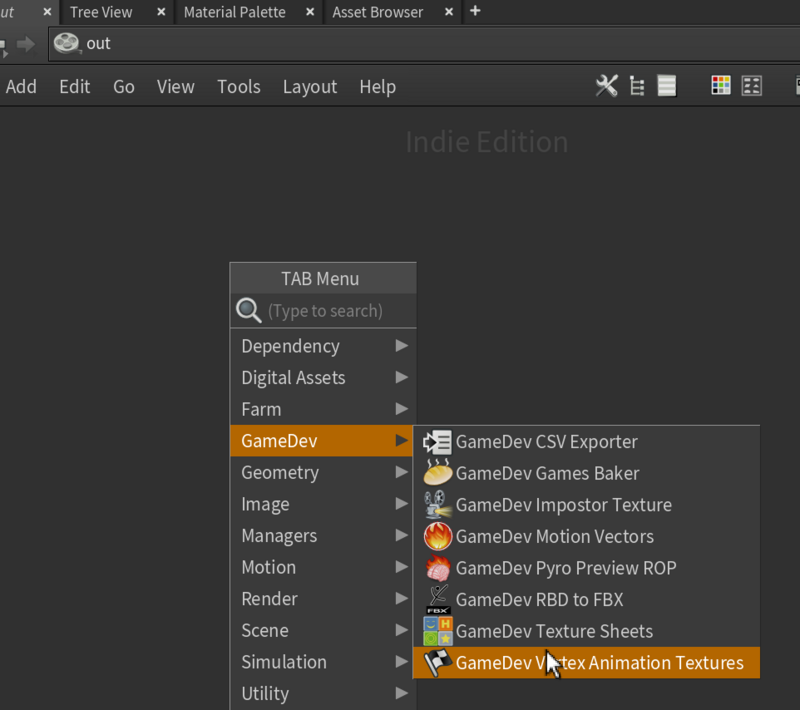The width and height of the screenshot is (800, 710).
Task: Expand the Digital Assets submenu
Action: tap(323, 377)
